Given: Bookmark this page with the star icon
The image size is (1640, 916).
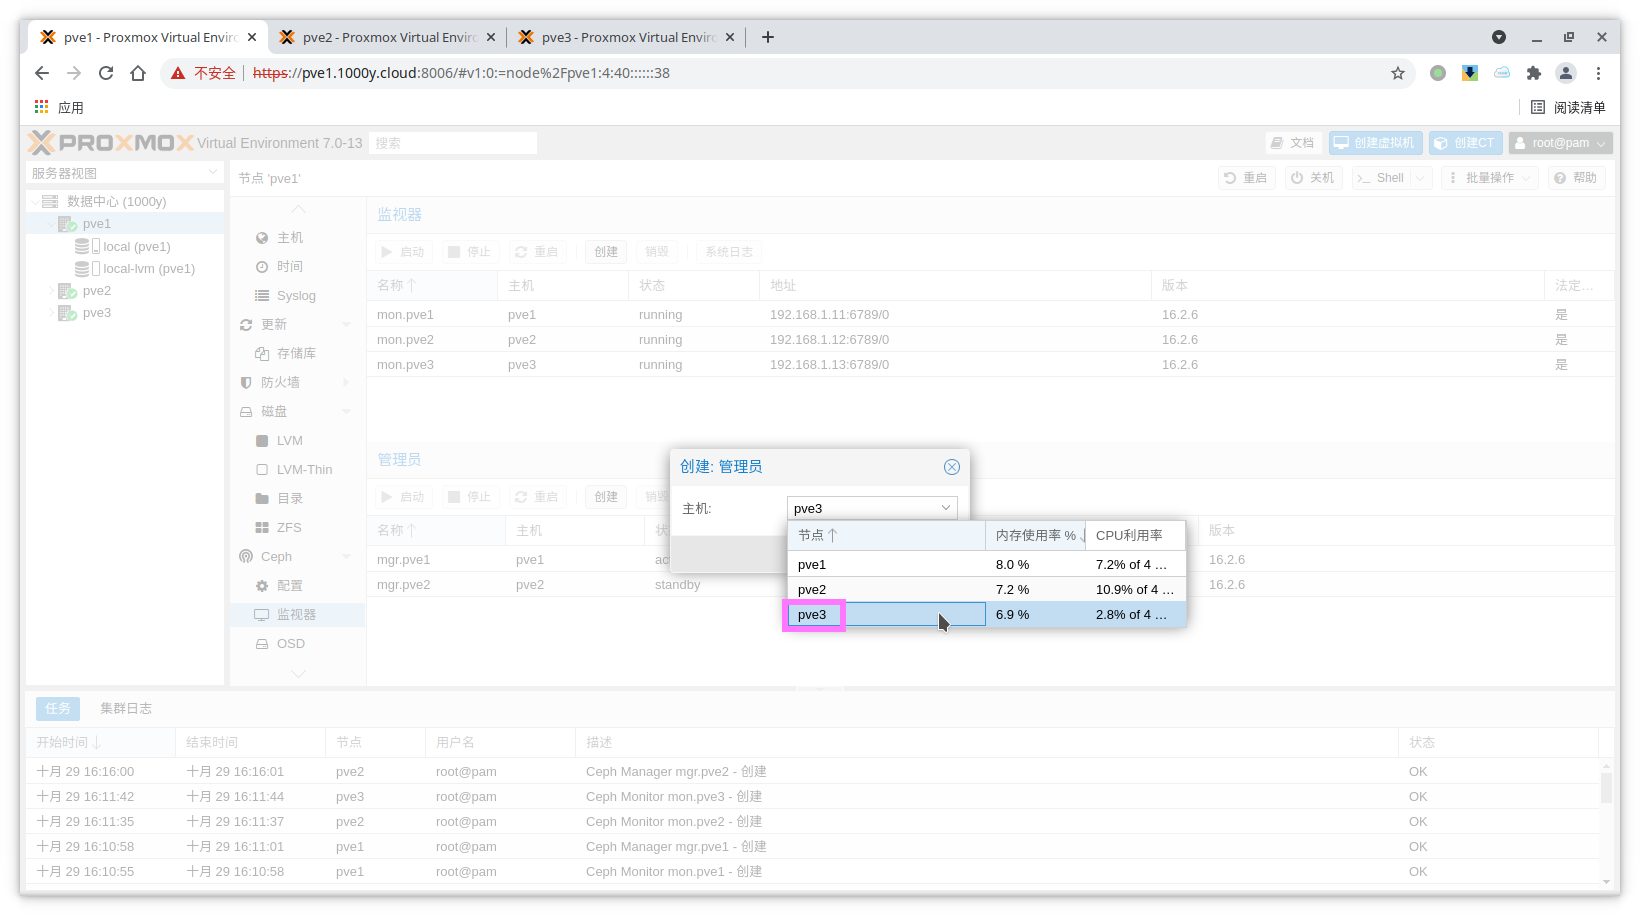Looking at the screenshot, I should (1397, 73).
